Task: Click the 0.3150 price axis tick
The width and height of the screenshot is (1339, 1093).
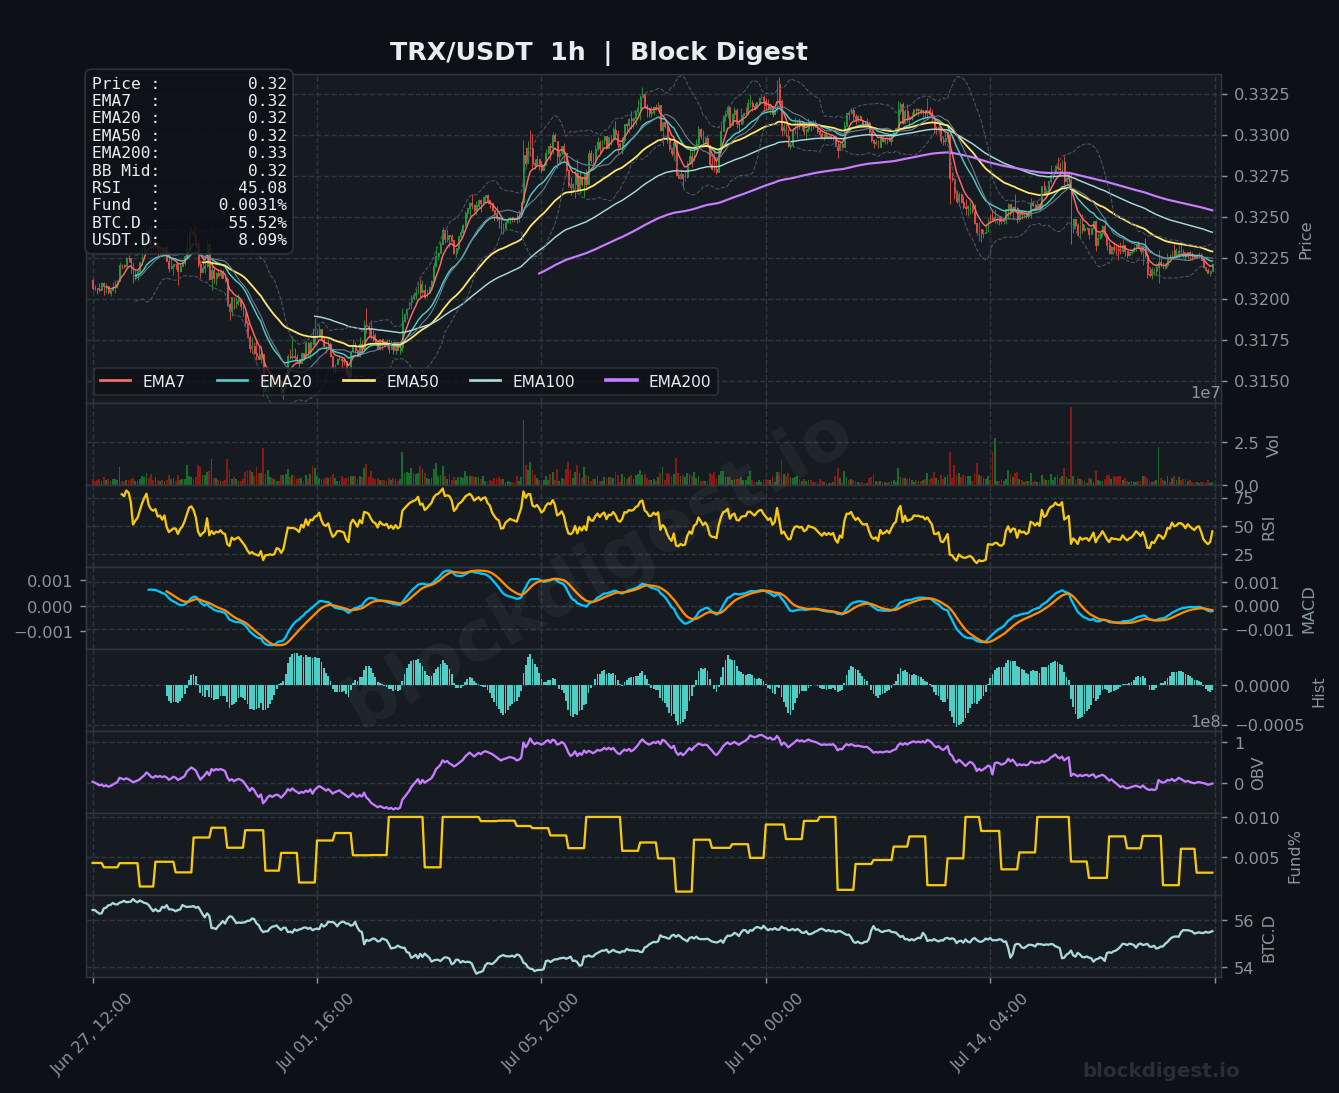Action: pyautogui.click(x=1261, y=381)
